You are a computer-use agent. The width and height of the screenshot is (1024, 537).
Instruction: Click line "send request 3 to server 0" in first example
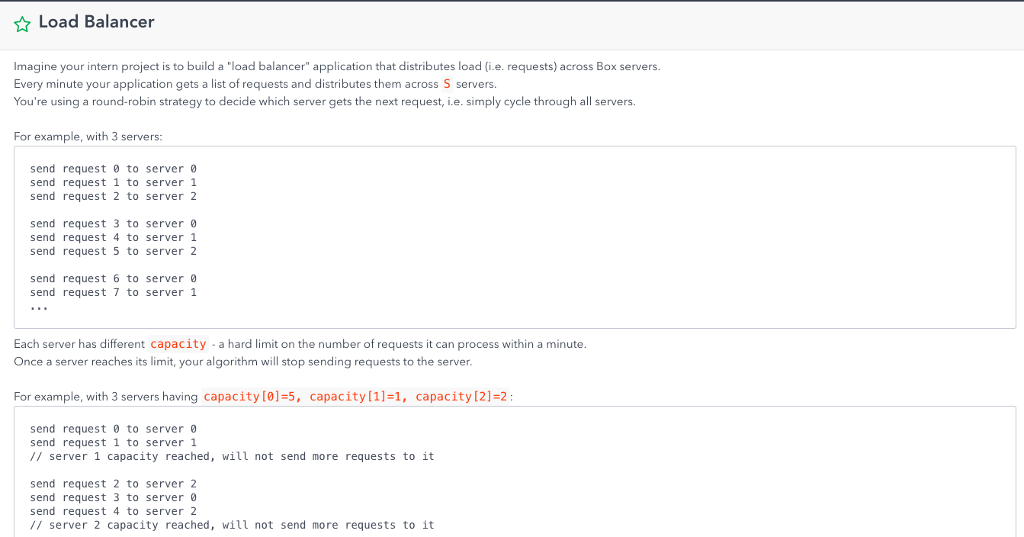coord(113,223)
